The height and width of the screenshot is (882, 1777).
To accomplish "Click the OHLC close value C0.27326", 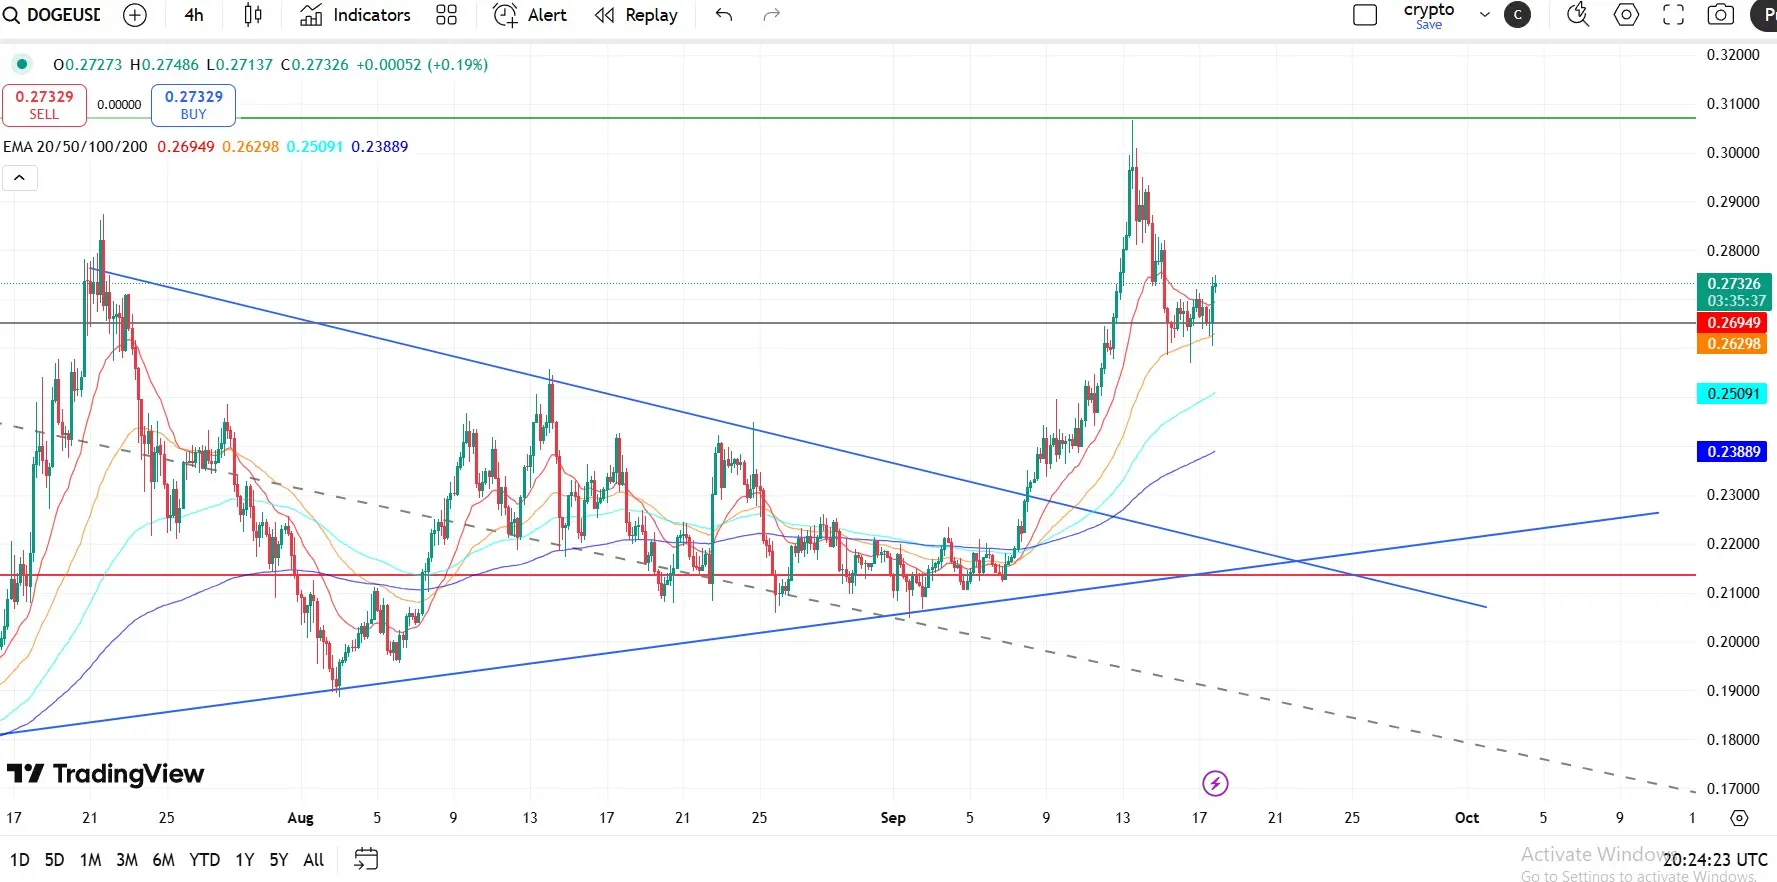I will [x=315, y=64].
